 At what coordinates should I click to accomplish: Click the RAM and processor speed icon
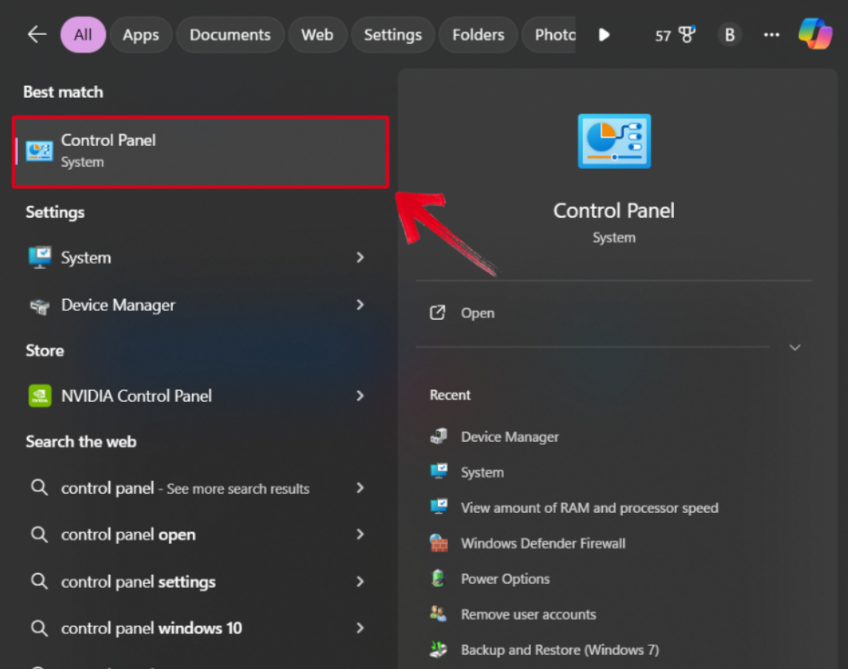tap(439, 507)
